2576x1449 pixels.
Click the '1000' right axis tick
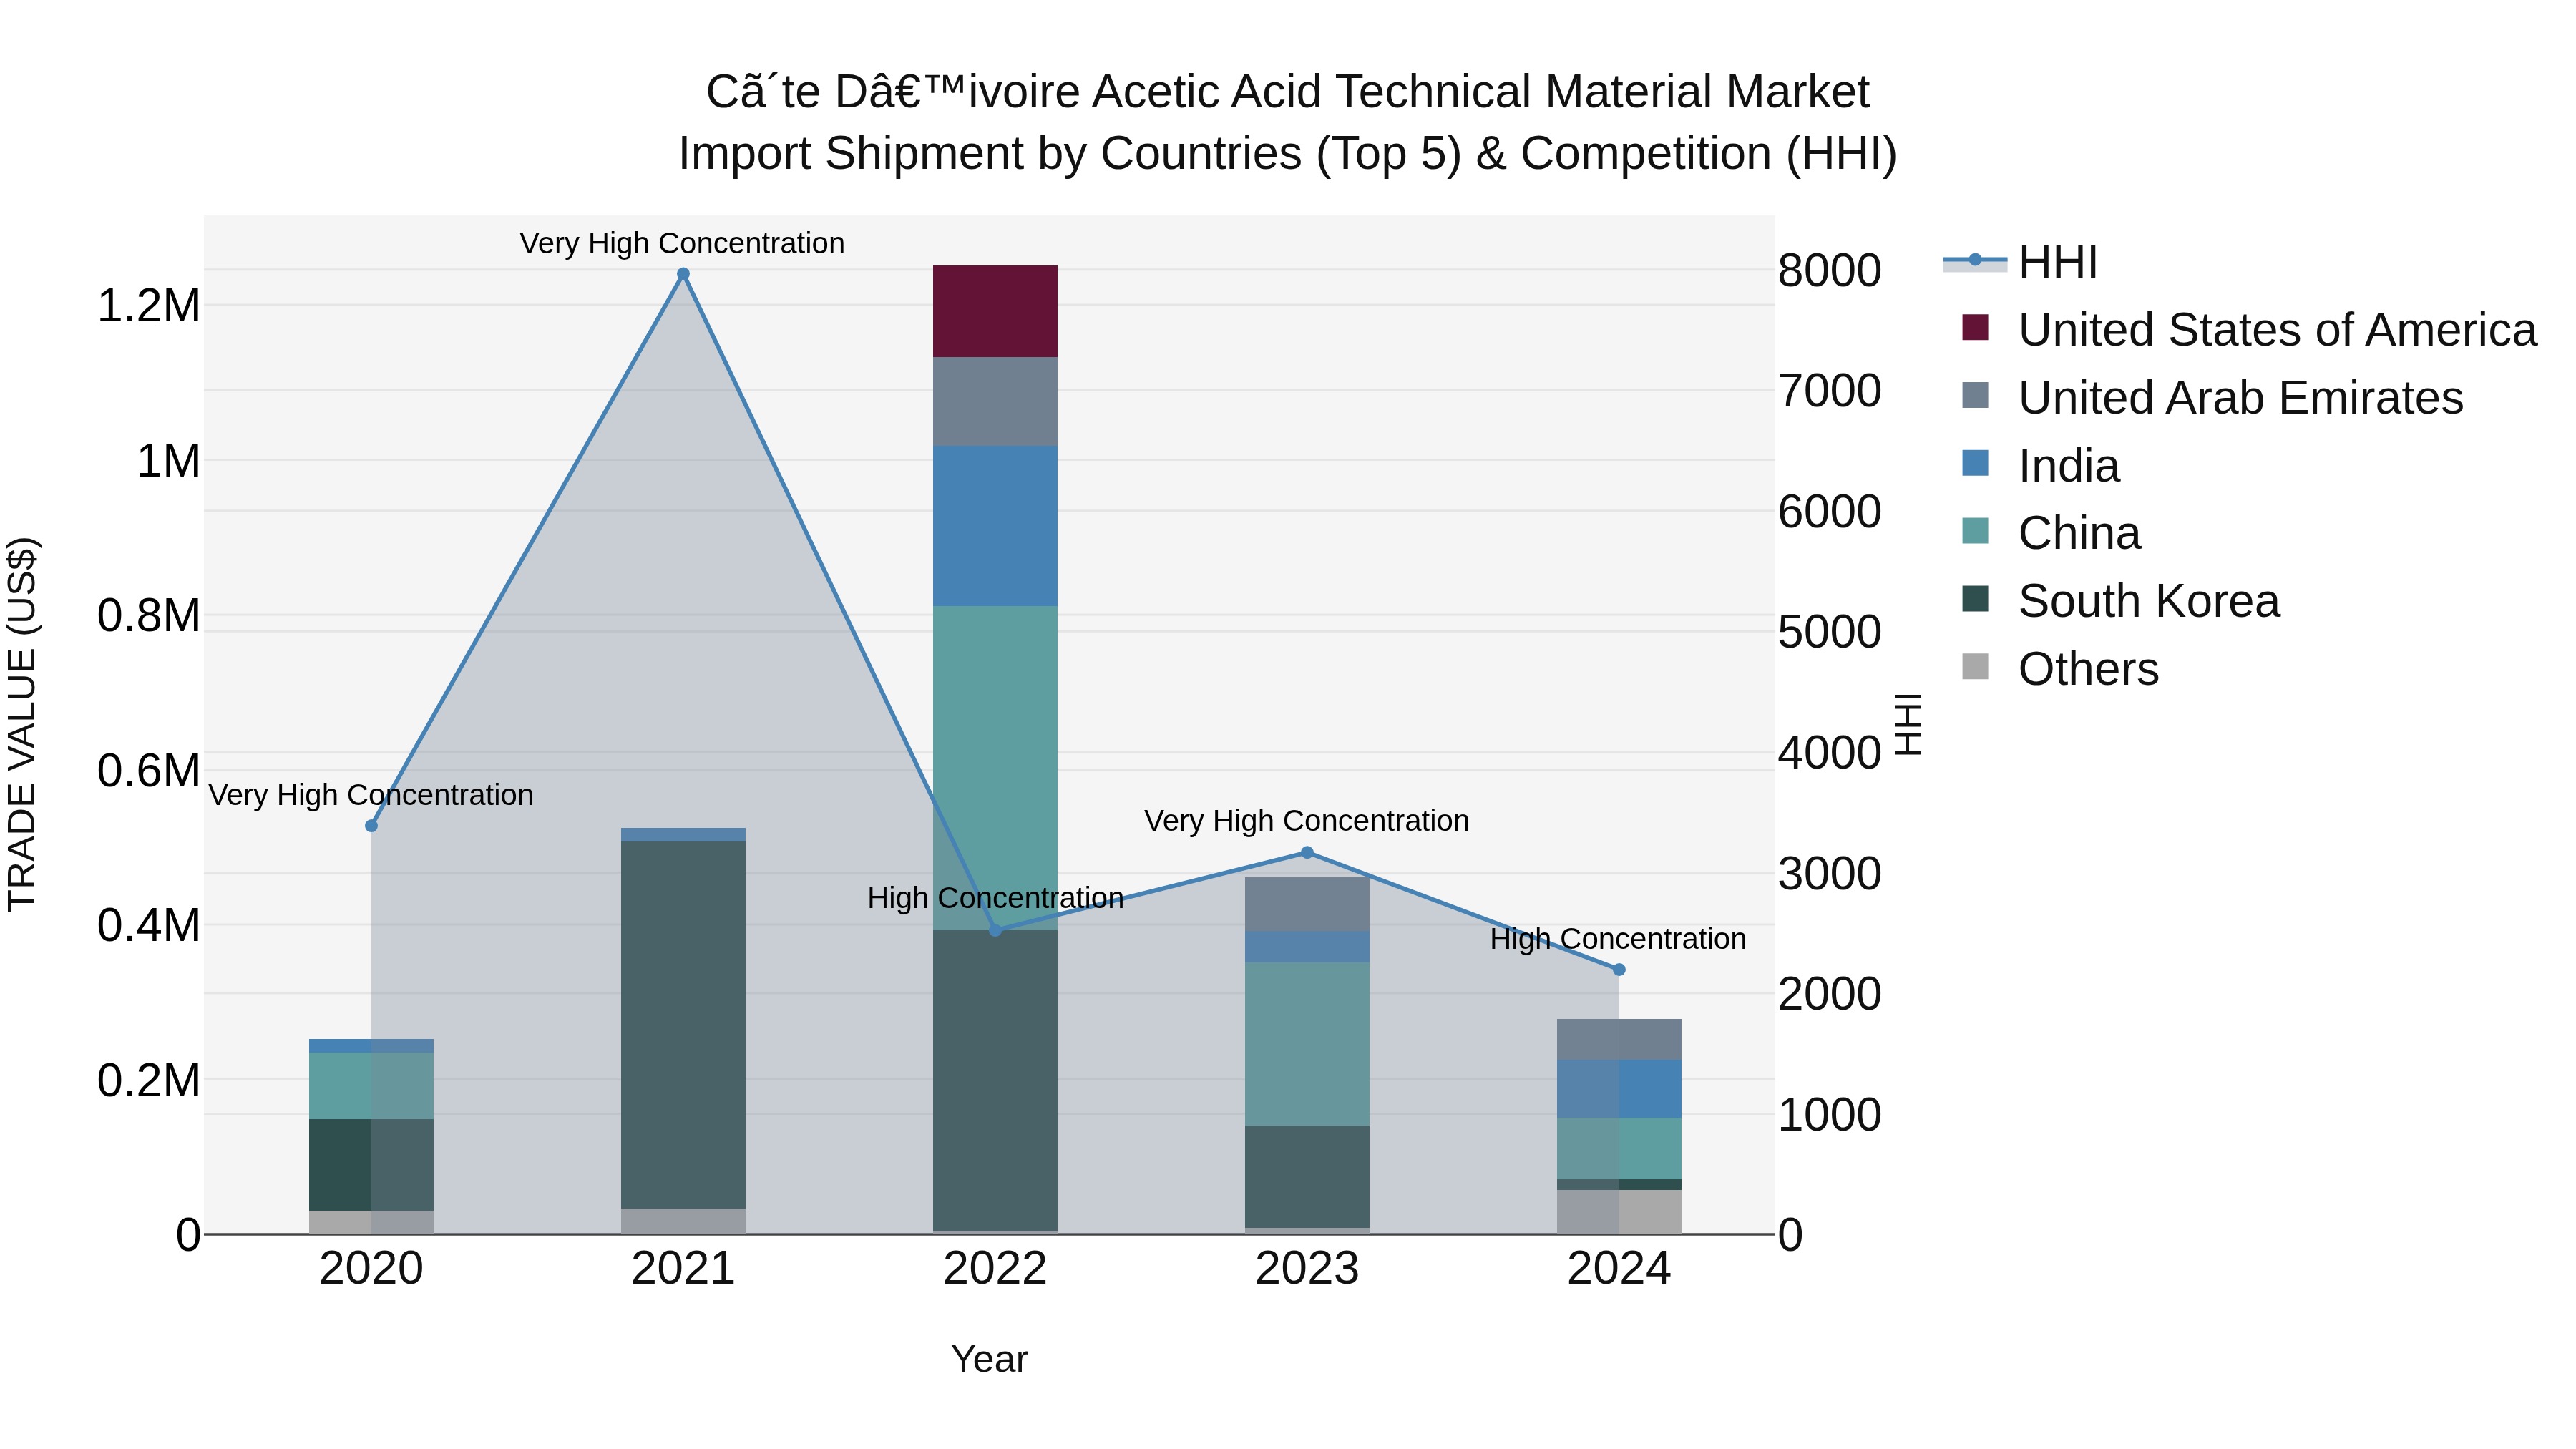(1830, 1115)
